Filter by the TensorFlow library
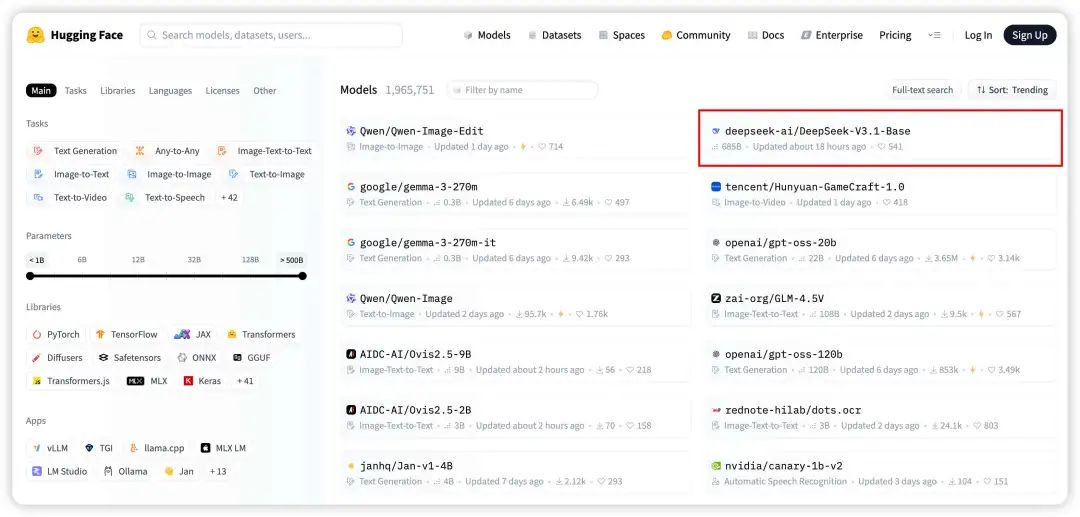The height and width of the screenshot is (517, 1080). pos(127,335)
